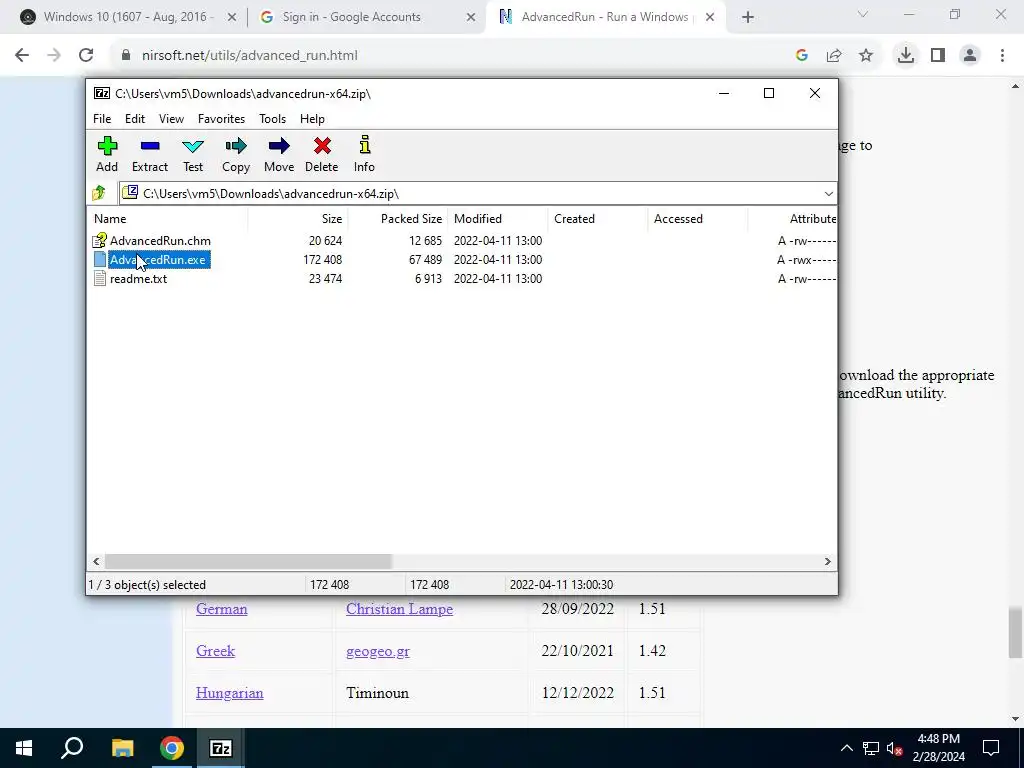Click the red Delete icon
The width and height of the screenshot is (1024, 768).
[322, 146]
